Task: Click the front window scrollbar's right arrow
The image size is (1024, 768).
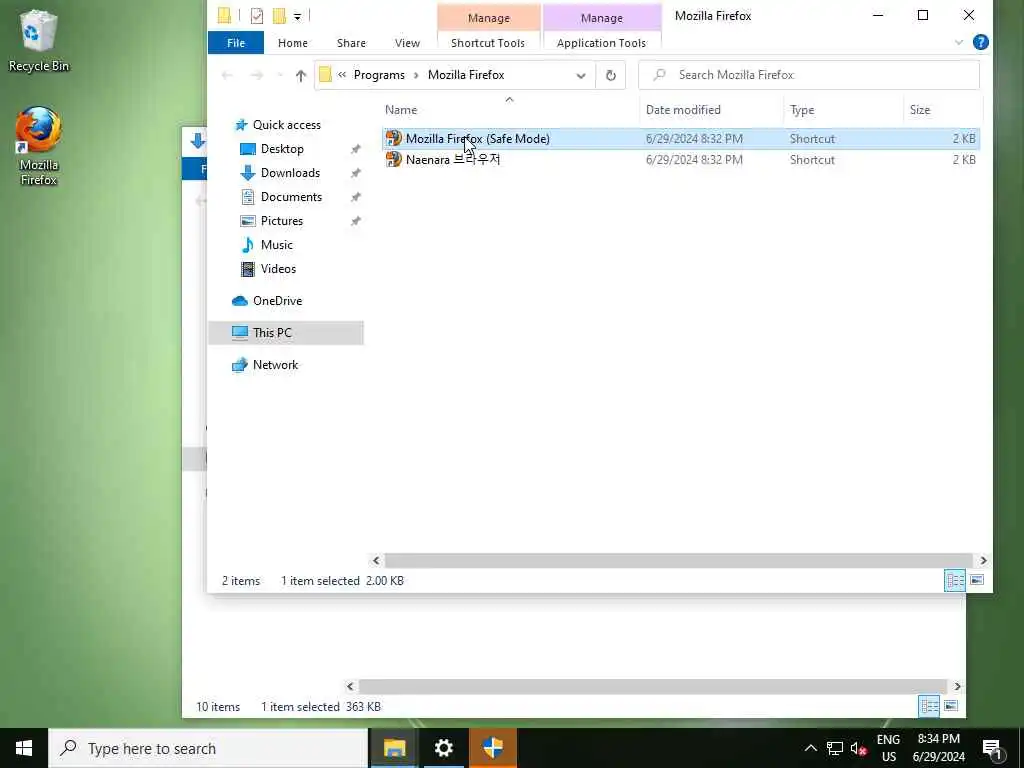Action: tap(983, 560)
